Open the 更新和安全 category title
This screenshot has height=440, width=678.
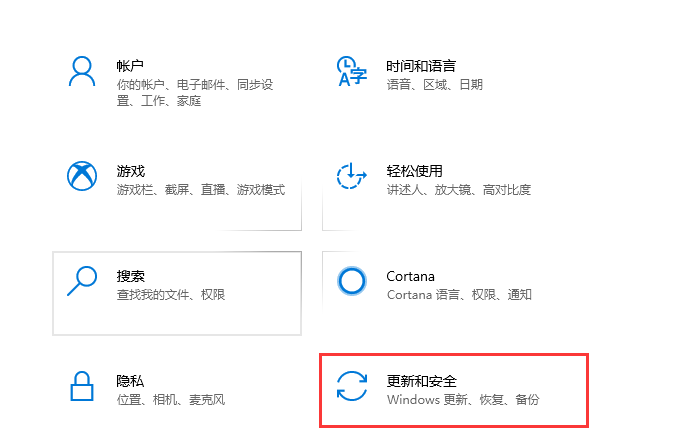click(421, 381)
